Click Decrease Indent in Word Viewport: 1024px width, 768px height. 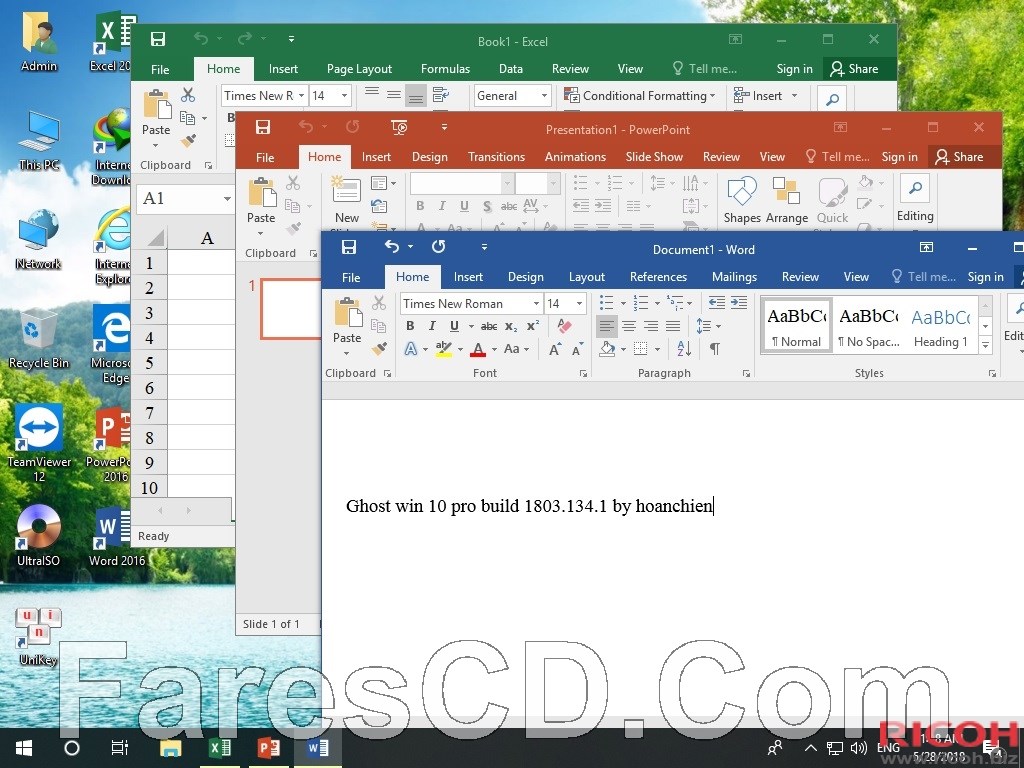coord(717,302)
